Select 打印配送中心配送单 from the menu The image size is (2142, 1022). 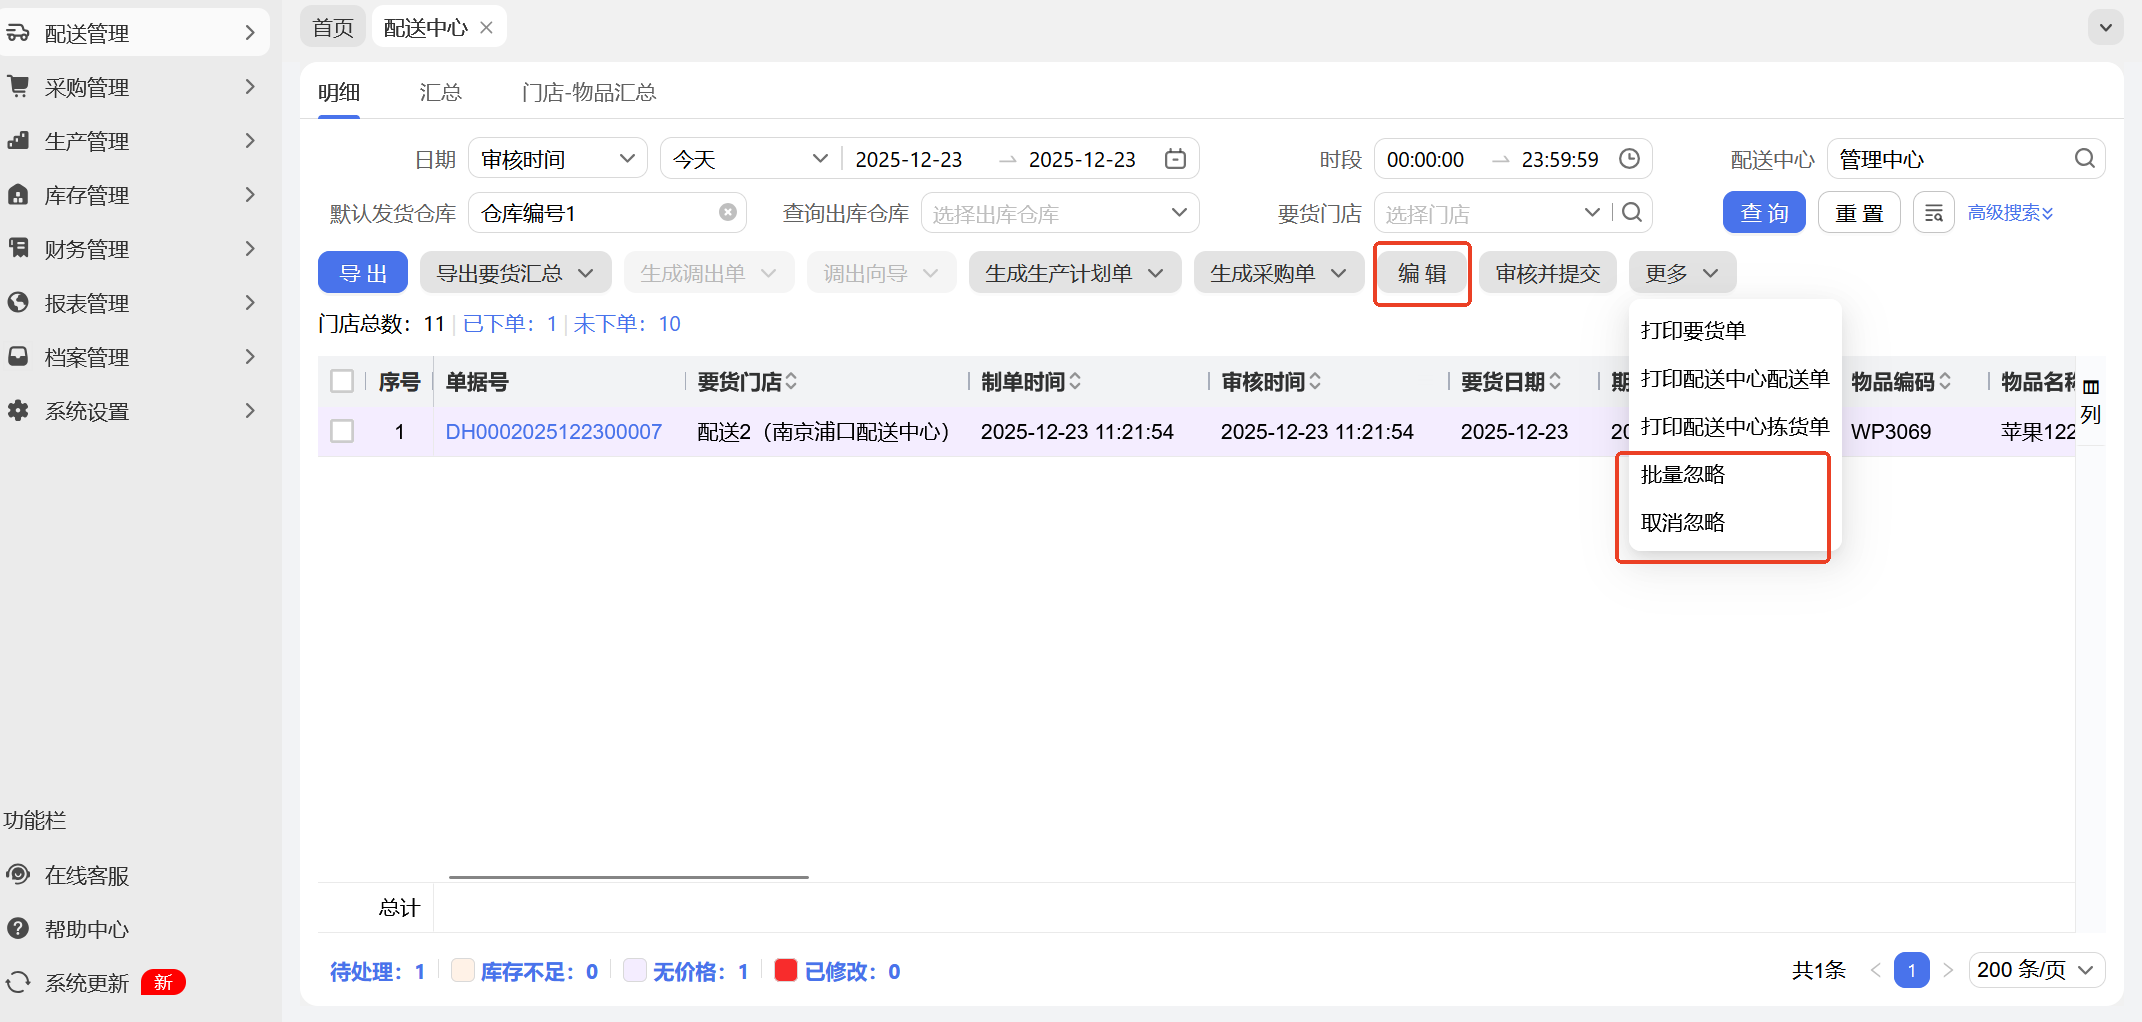click(x=1735, y=378)
